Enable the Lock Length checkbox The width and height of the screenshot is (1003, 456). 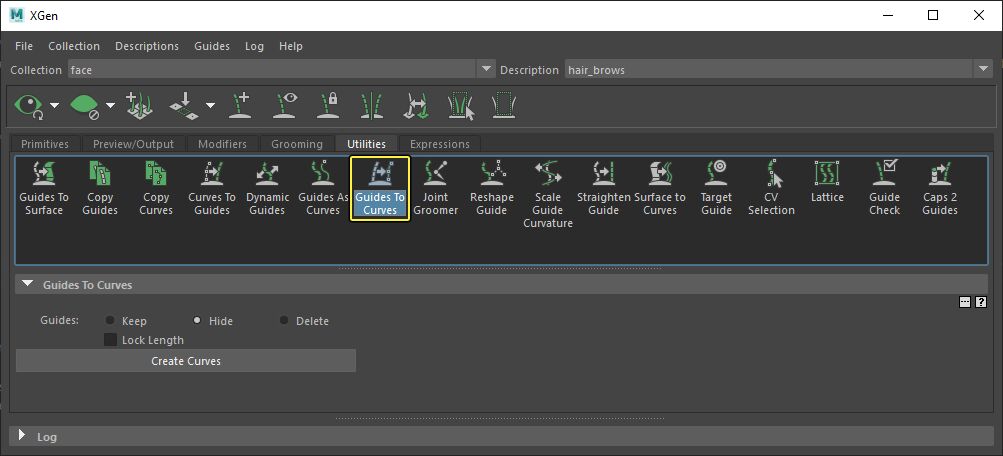[x=110, y=340]
